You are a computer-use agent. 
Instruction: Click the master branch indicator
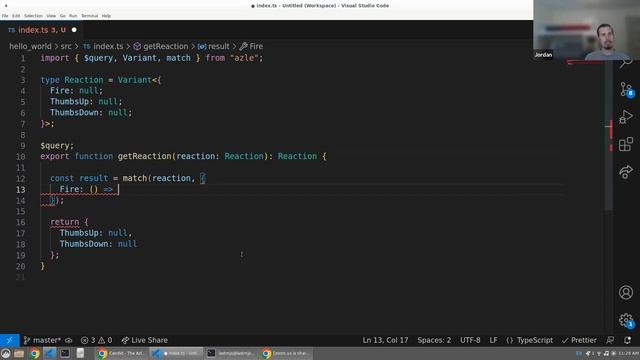42,340
